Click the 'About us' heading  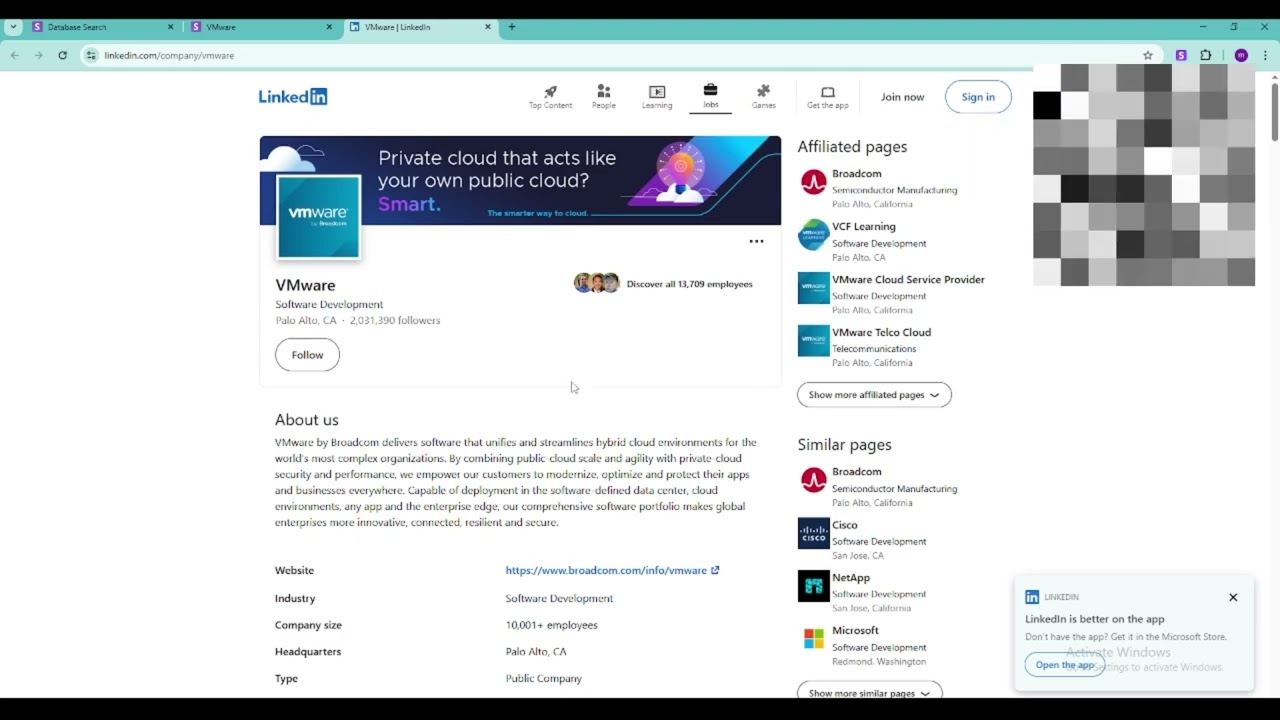click(x=307, y=420)
